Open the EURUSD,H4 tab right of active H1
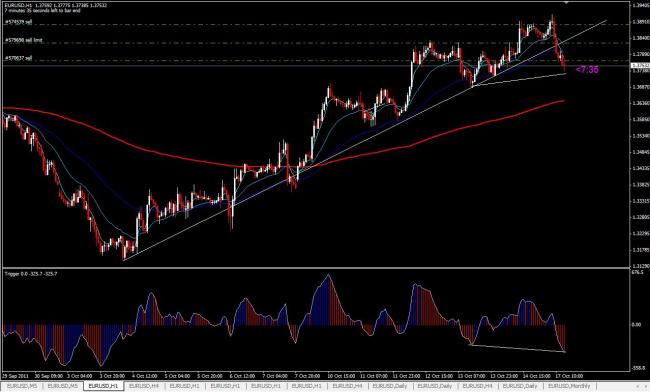The image size is (650, 392). (144, 386)
